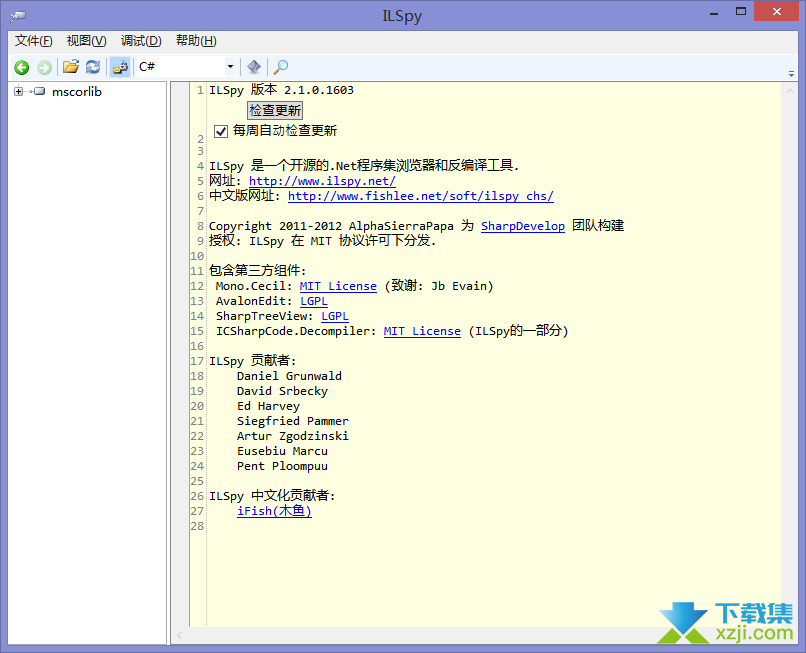This screenshot has width=806, height=653.
Task: Open the 调试(D) menu
Action: tap(141, 41)
